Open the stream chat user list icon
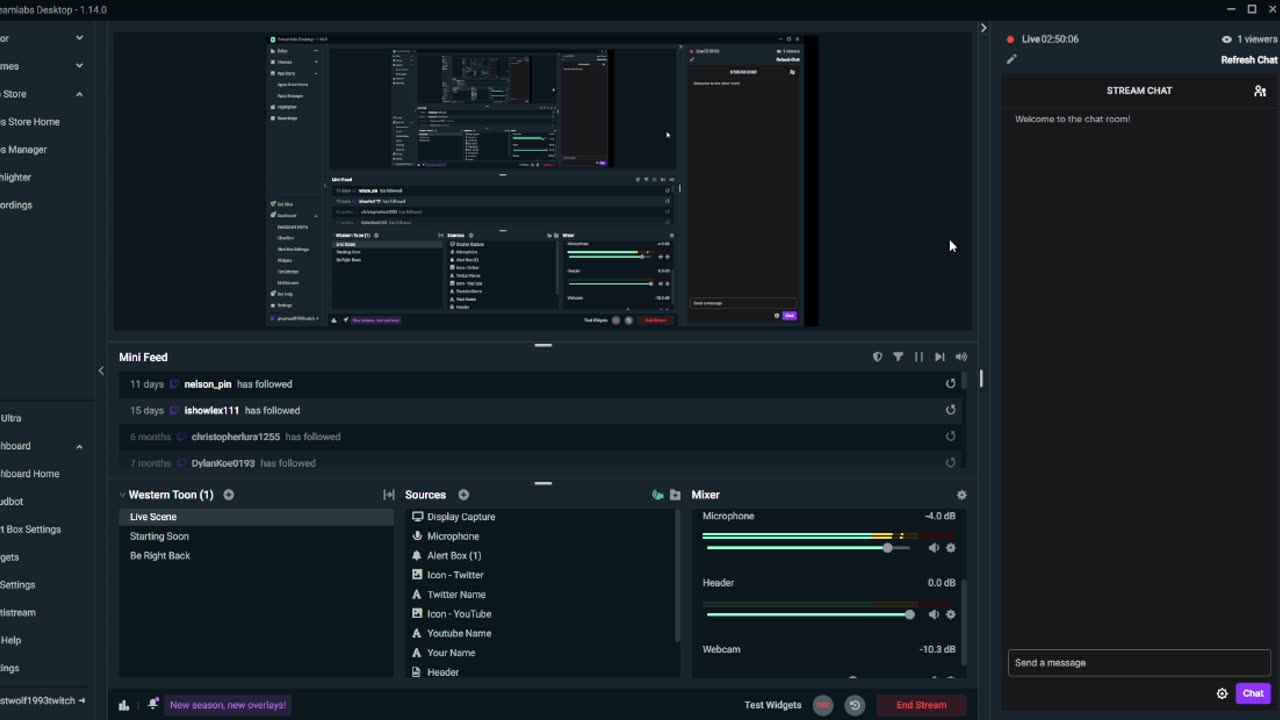The height and width of the screenshot is (720, 1280). coord(1260,91)
